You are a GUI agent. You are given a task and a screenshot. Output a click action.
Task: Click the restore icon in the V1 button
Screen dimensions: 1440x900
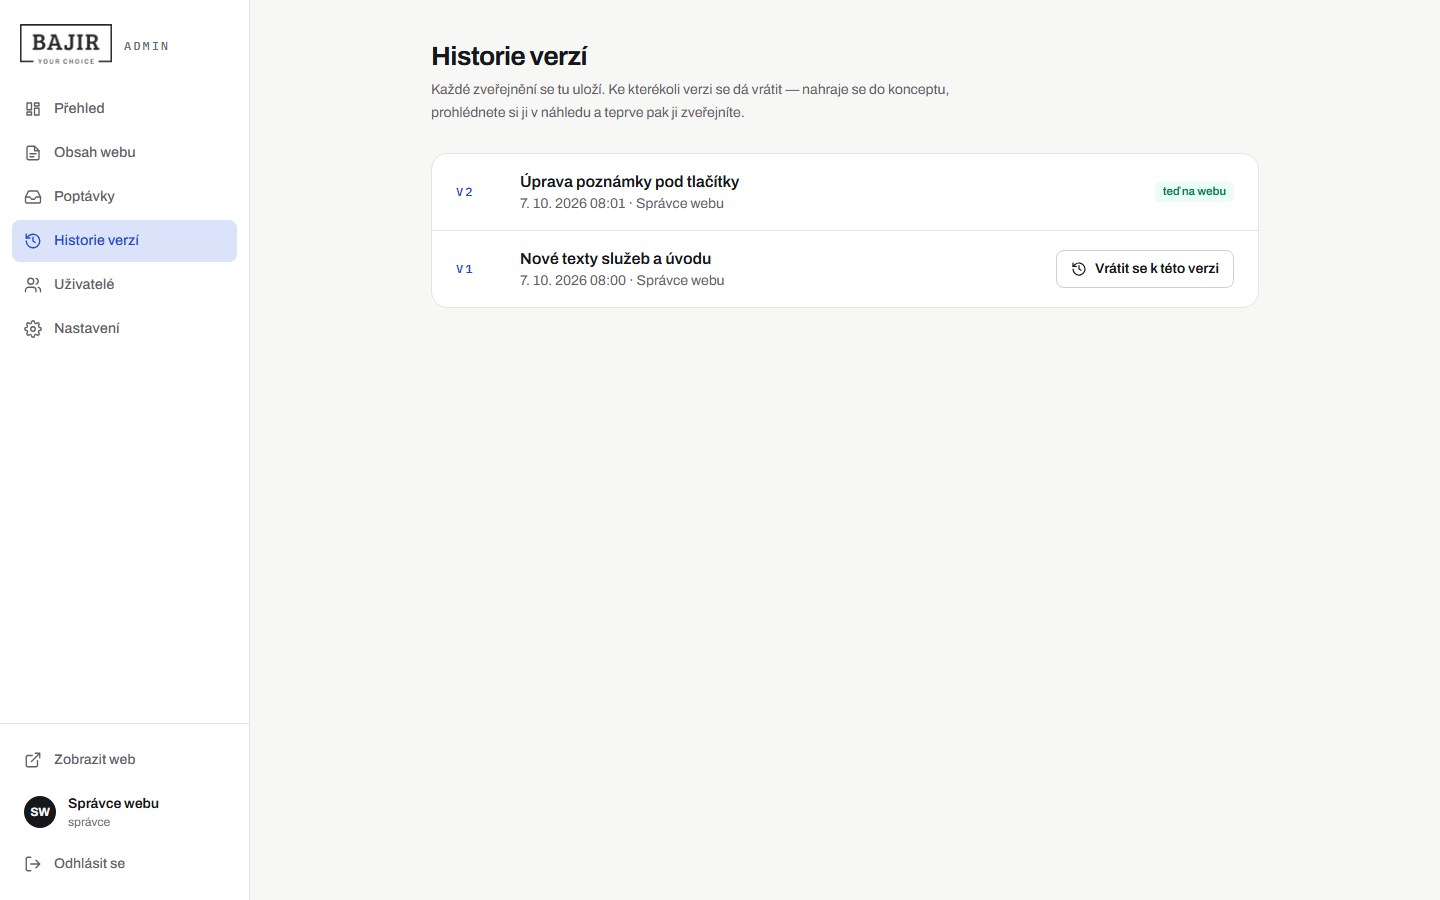1079,269
